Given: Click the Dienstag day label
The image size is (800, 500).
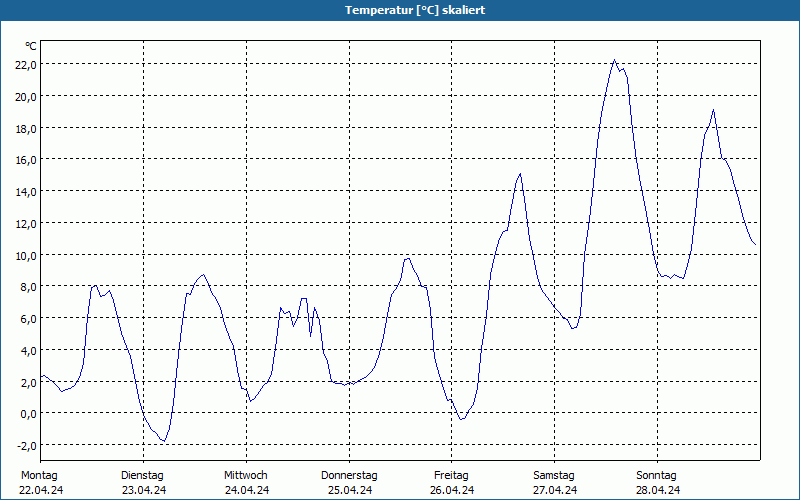Looking at the screenshot, I should coord(142,476).
